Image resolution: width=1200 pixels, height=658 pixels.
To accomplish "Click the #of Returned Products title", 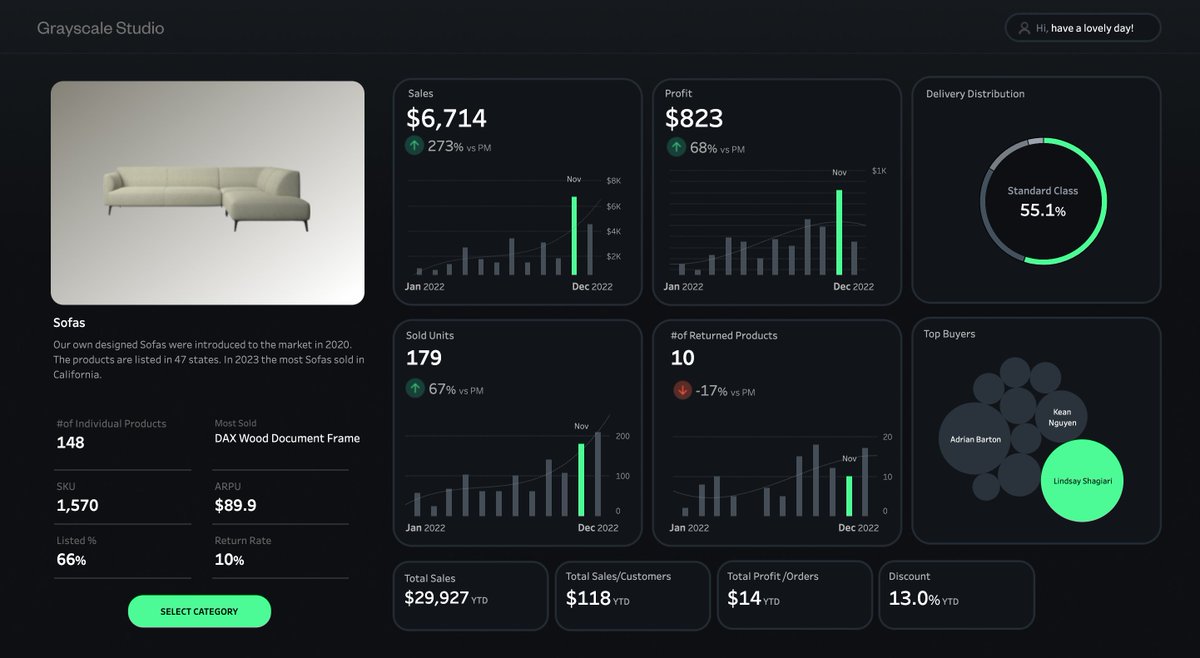I will (x=723, y=335).
